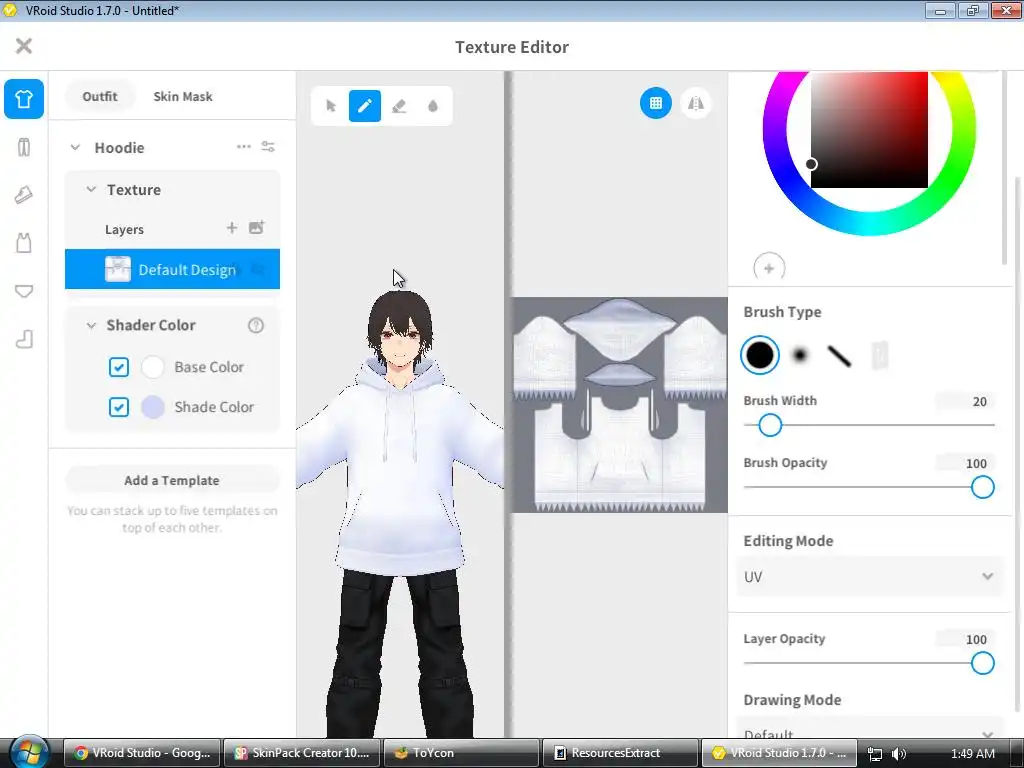
Task: Click the Layer Opacity slider
Action: (869, 664)
